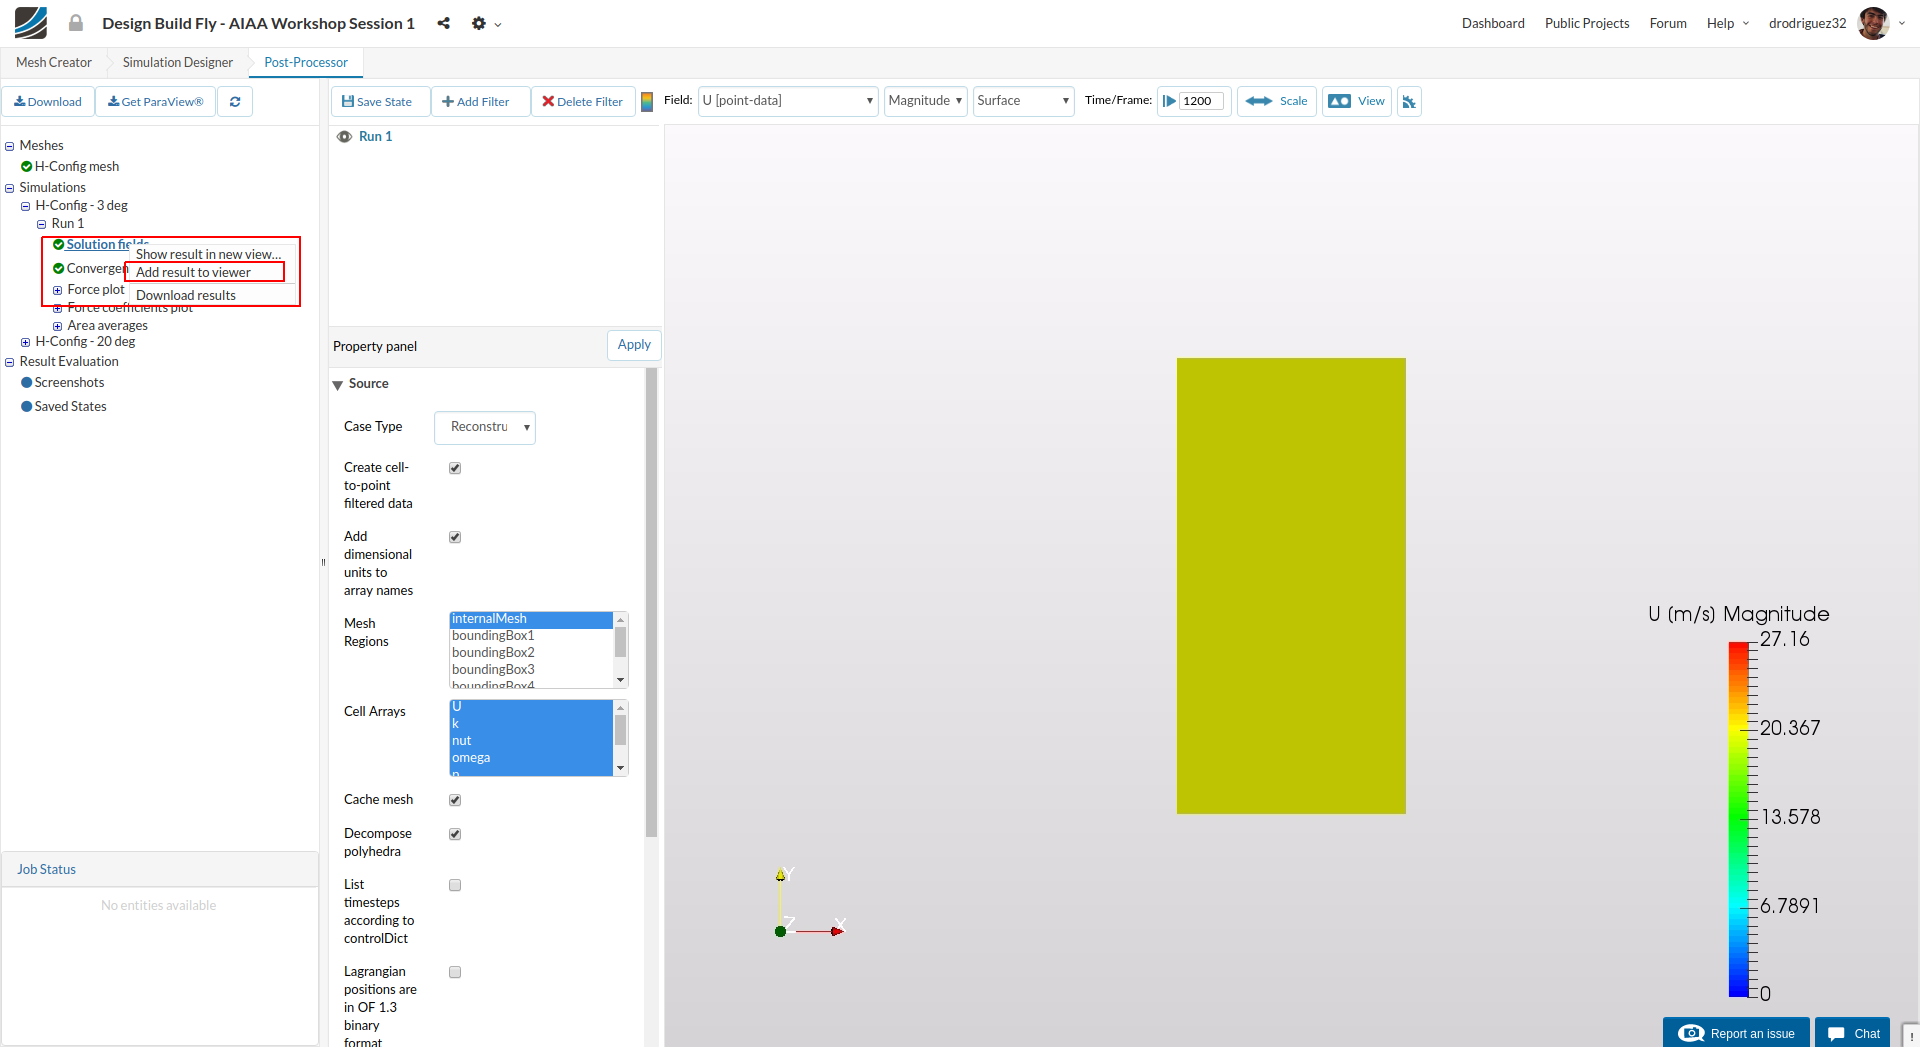Viewport: 1920px width, 1047px height.
Task: Click the Convergence plot check icon
Action: point(58,268)
